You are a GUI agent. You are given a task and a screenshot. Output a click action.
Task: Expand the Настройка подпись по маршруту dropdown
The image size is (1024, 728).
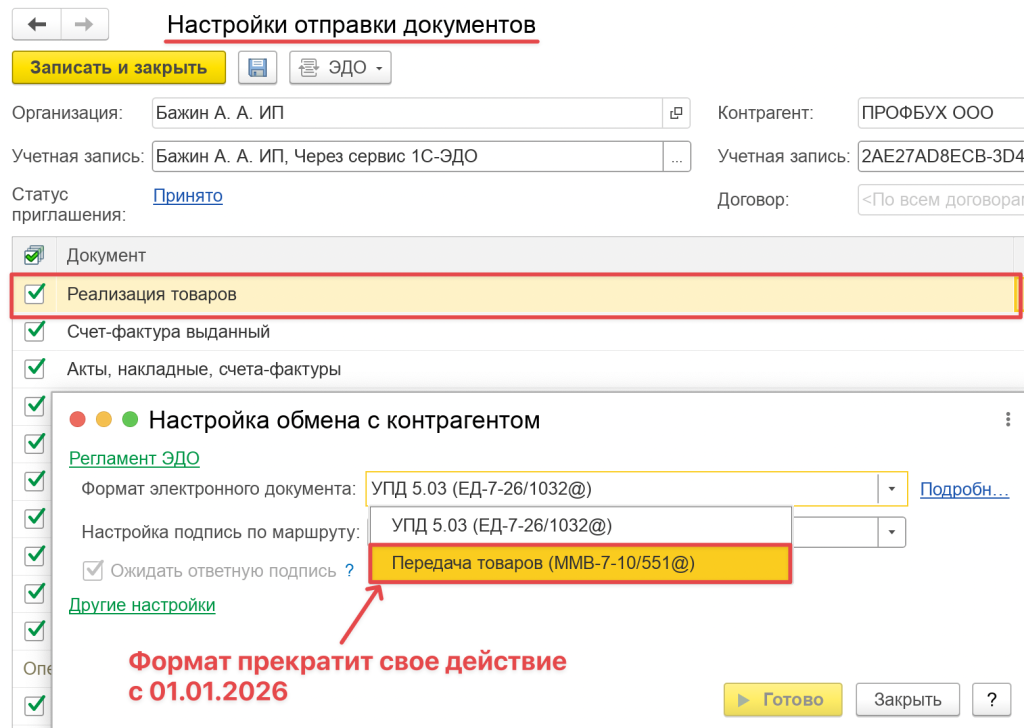click(892, 530)
